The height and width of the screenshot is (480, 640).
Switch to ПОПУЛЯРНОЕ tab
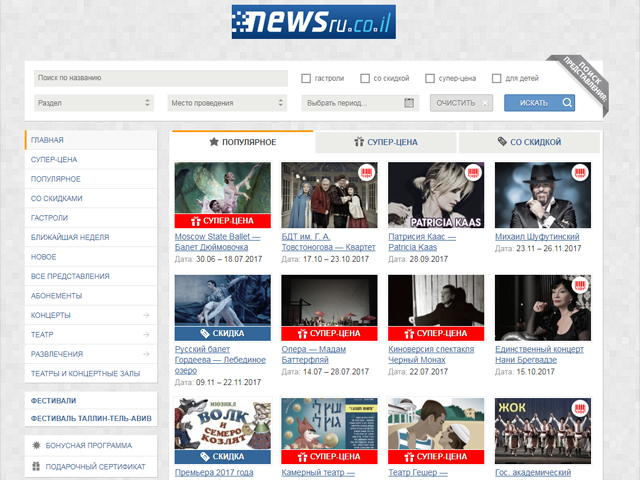click(242, 142)
